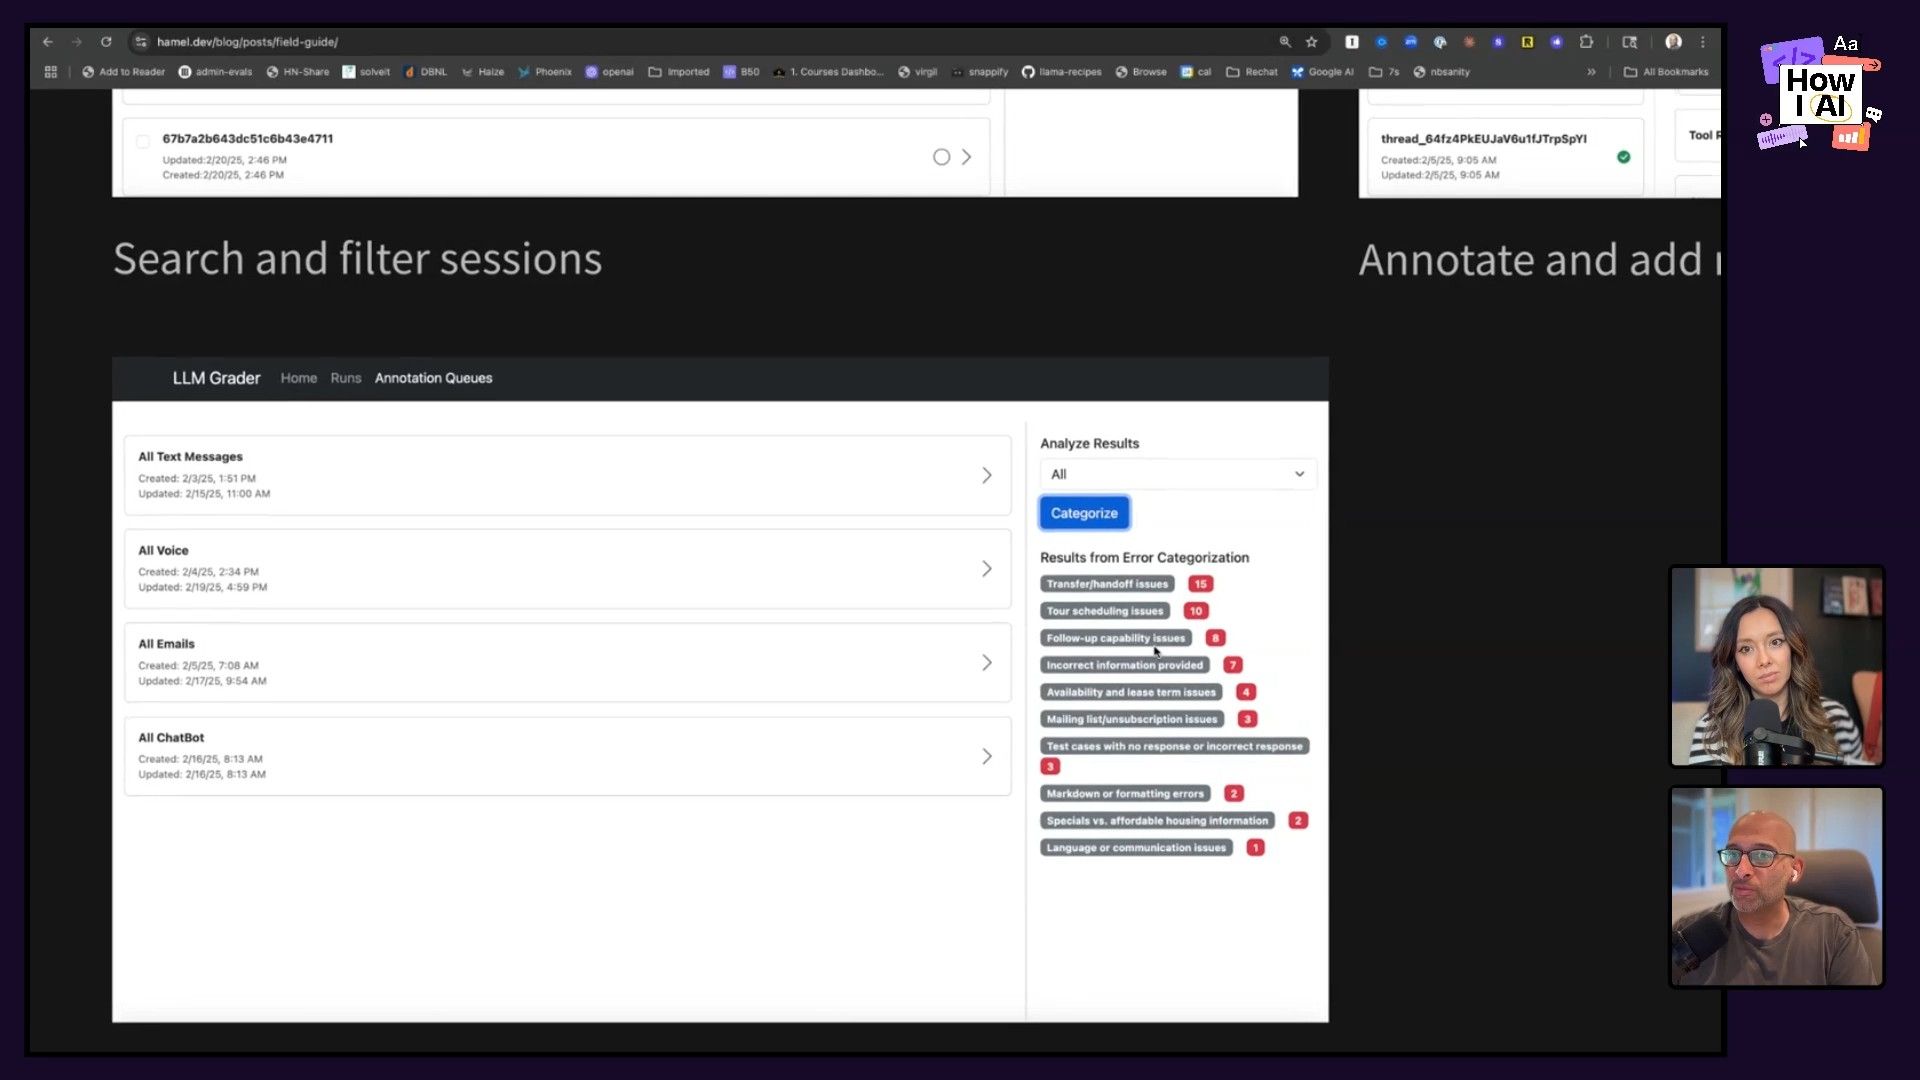Open the B50 bookmark
Screen dimensions: 1920x1080
[x=741, y=72]
